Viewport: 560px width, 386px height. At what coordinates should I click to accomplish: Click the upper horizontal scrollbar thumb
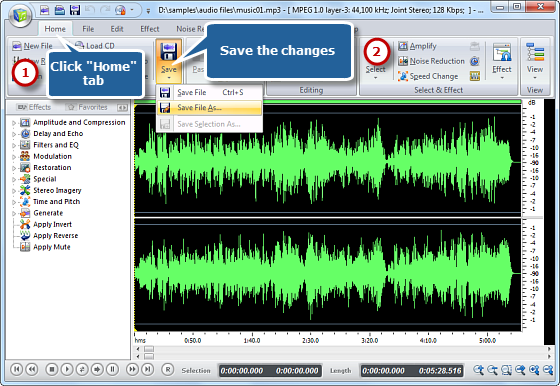pyautogui.click(x=149, y=349)
